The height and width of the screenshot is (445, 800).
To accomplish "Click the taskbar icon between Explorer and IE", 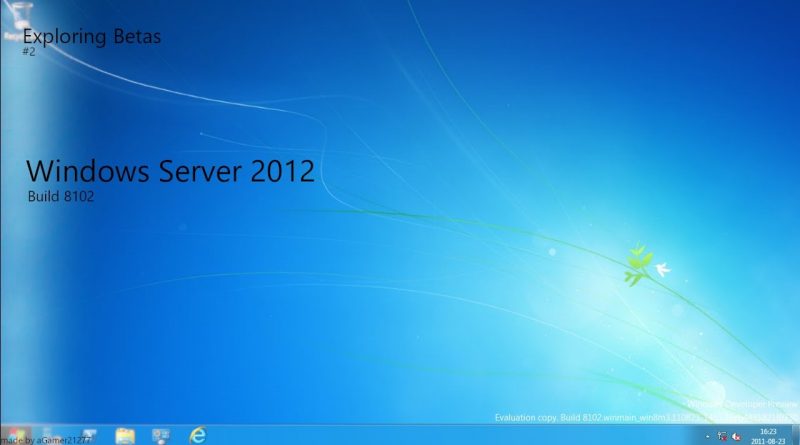I will coord(161,436).
